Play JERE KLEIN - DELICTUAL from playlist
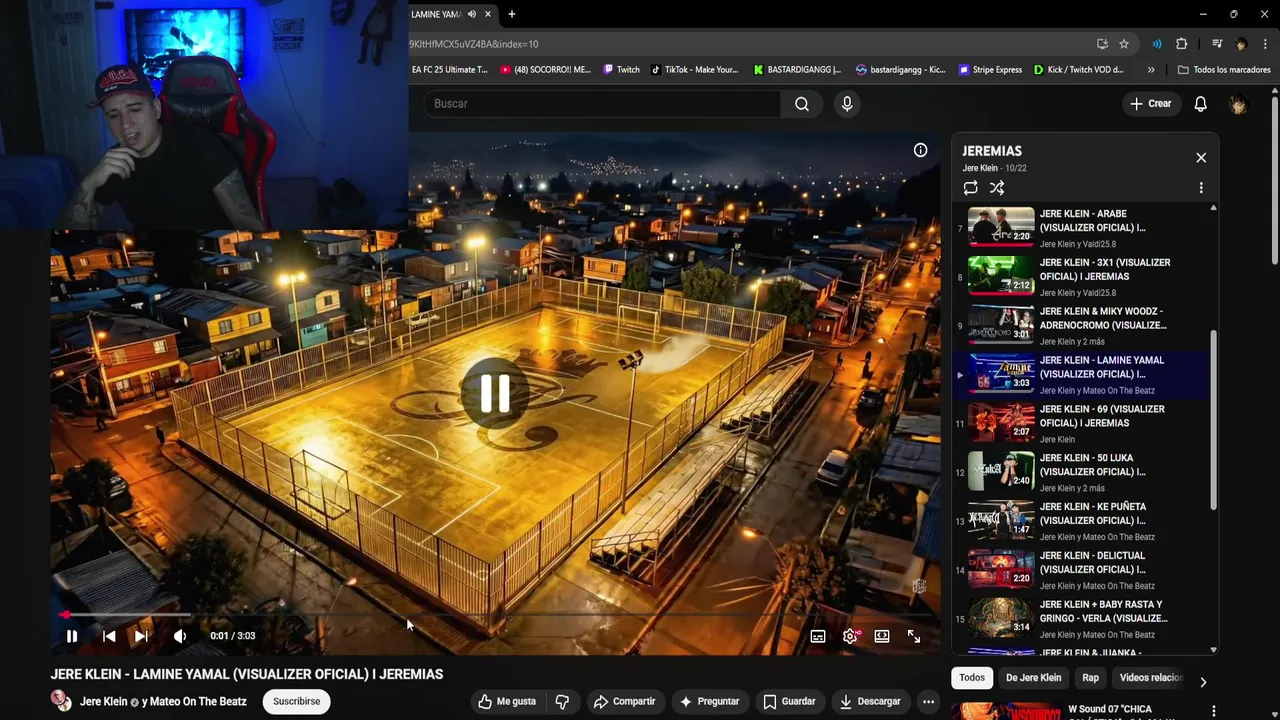Viewport: 1280px width, 720px height. point(1082,571)
